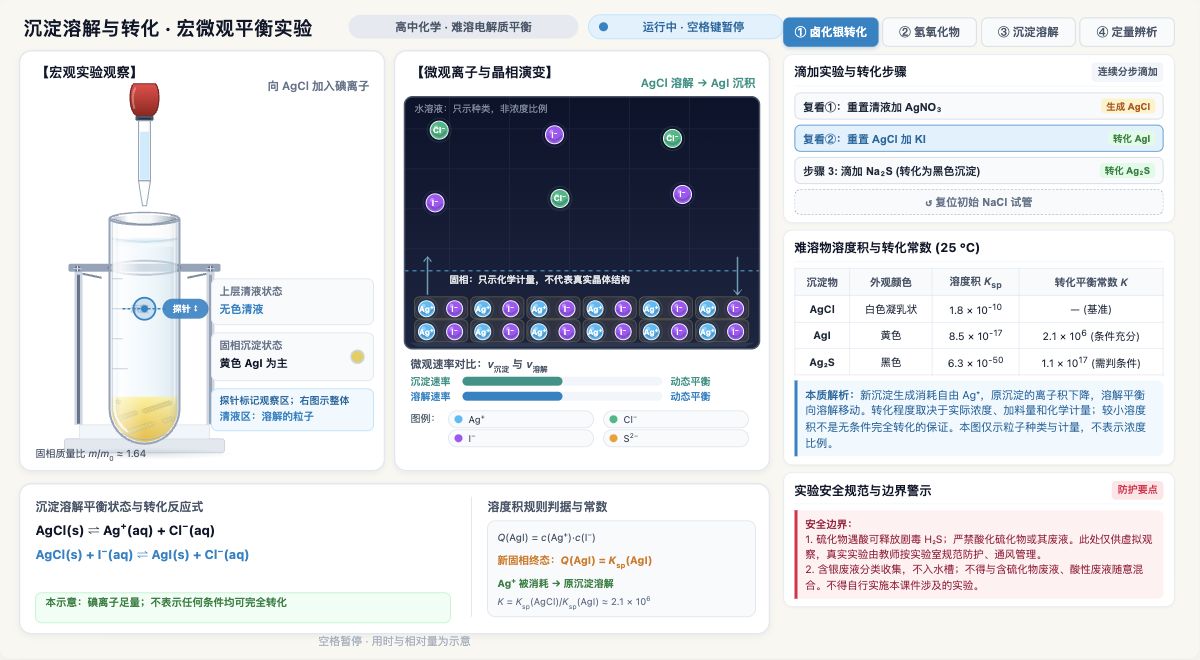The width and height of the screenshot is (1200, 660).
Task: Click the top-left Cl⁻ ion in solution
Action: (x=439, y=129)
